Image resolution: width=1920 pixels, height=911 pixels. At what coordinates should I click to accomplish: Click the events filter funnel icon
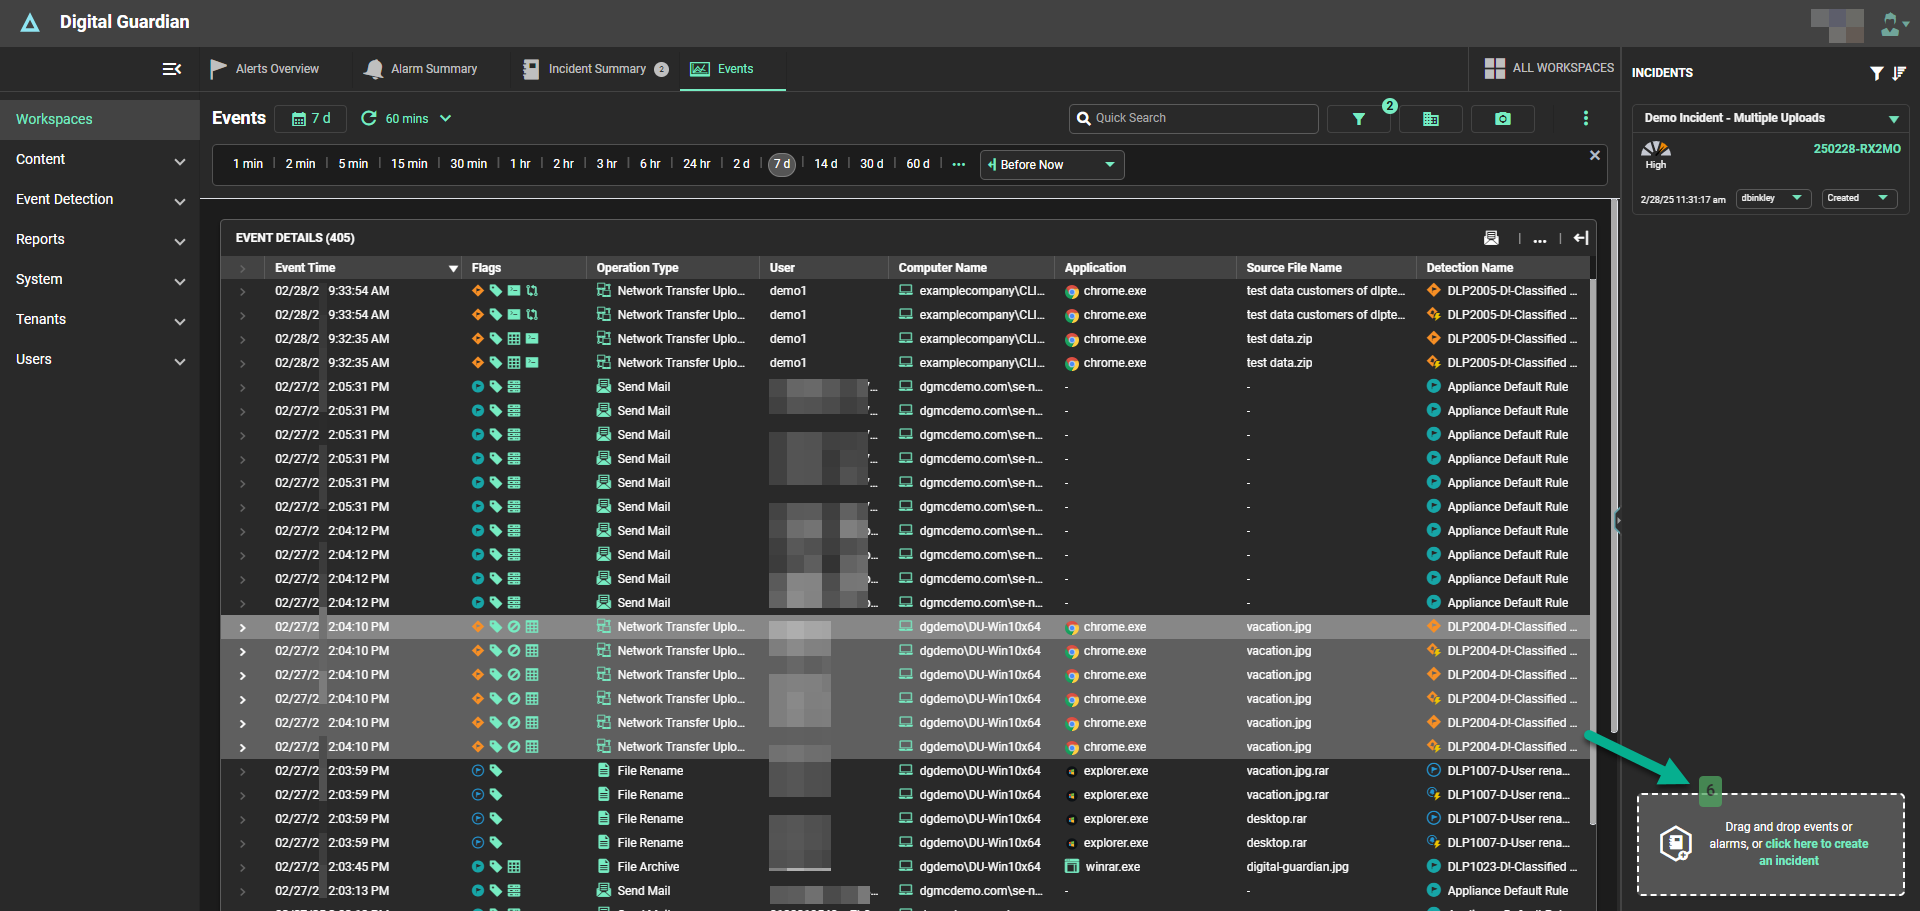coord(1359,119)
